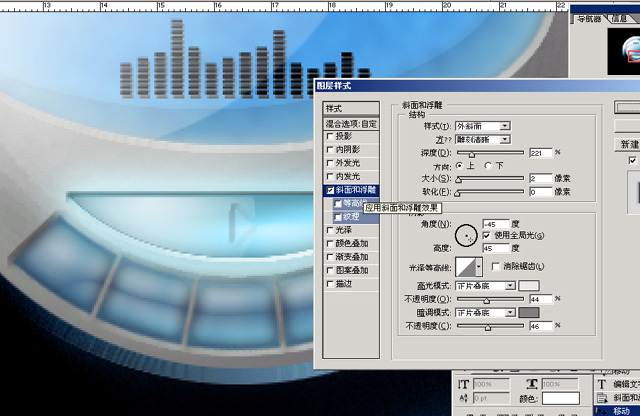The image size is (640, 416).
Task: Select the 斜面和浮雕 history state icon
Action: point(602,398)
